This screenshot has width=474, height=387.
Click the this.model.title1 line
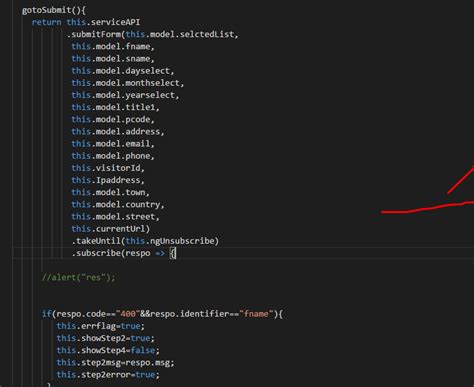(115, 107)
